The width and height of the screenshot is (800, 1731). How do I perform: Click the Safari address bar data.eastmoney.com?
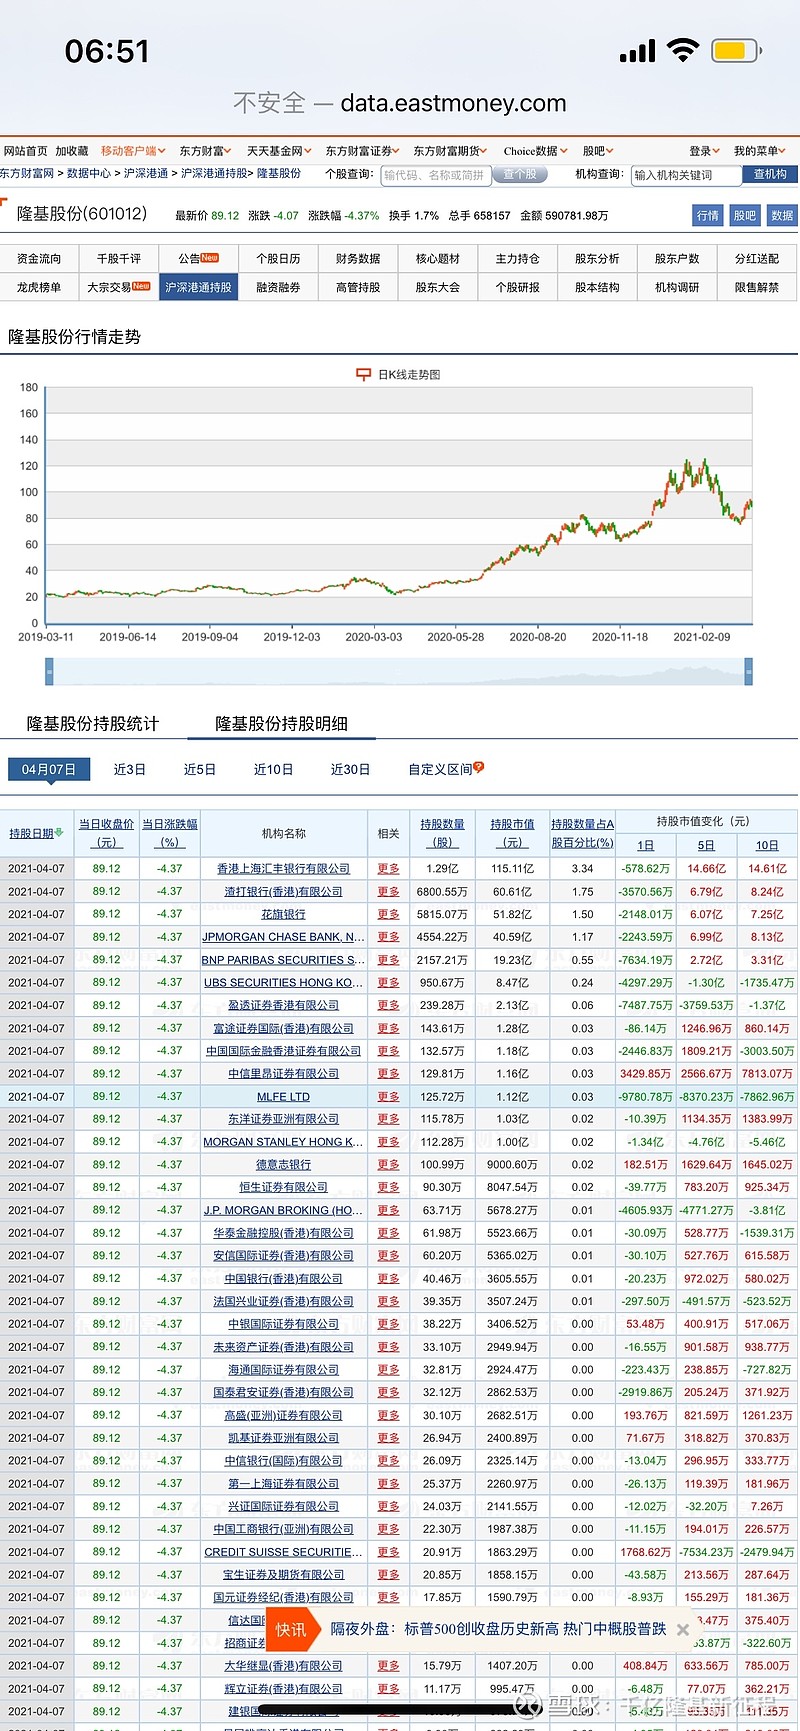tap(400, 103)
